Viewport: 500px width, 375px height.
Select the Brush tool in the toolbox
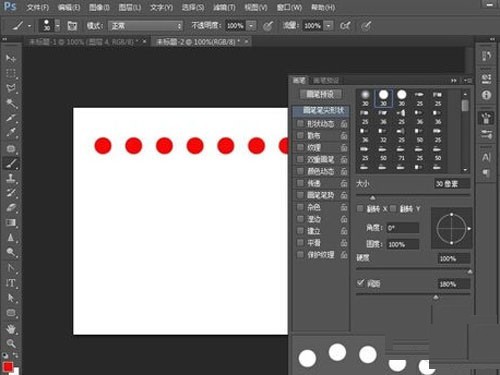click(11, 163)
